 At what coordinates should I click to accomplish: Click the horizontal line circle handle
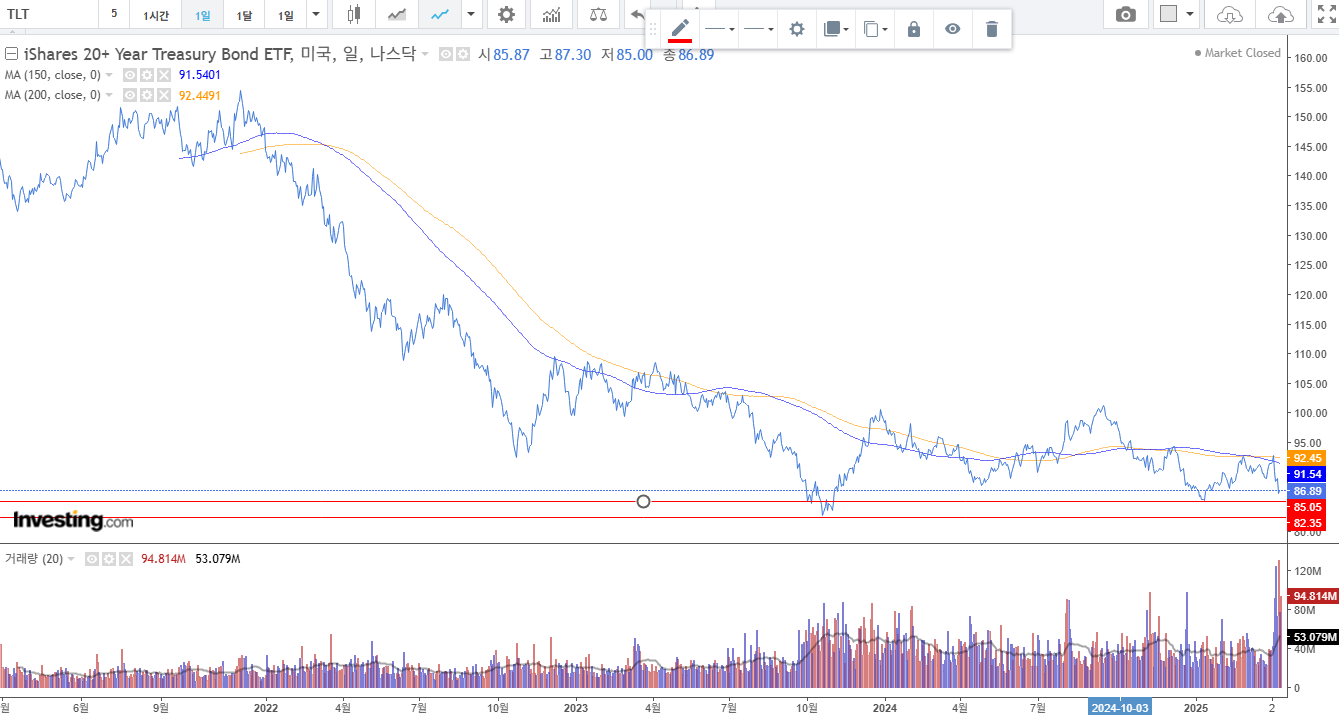tap(643, 501)
